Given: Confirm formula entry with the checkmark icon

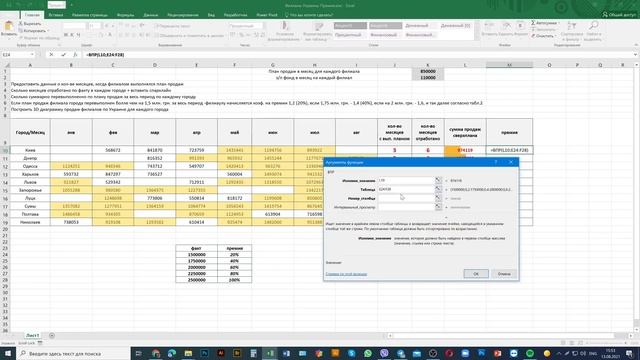Looking at the screenshot, I should 63,54.
